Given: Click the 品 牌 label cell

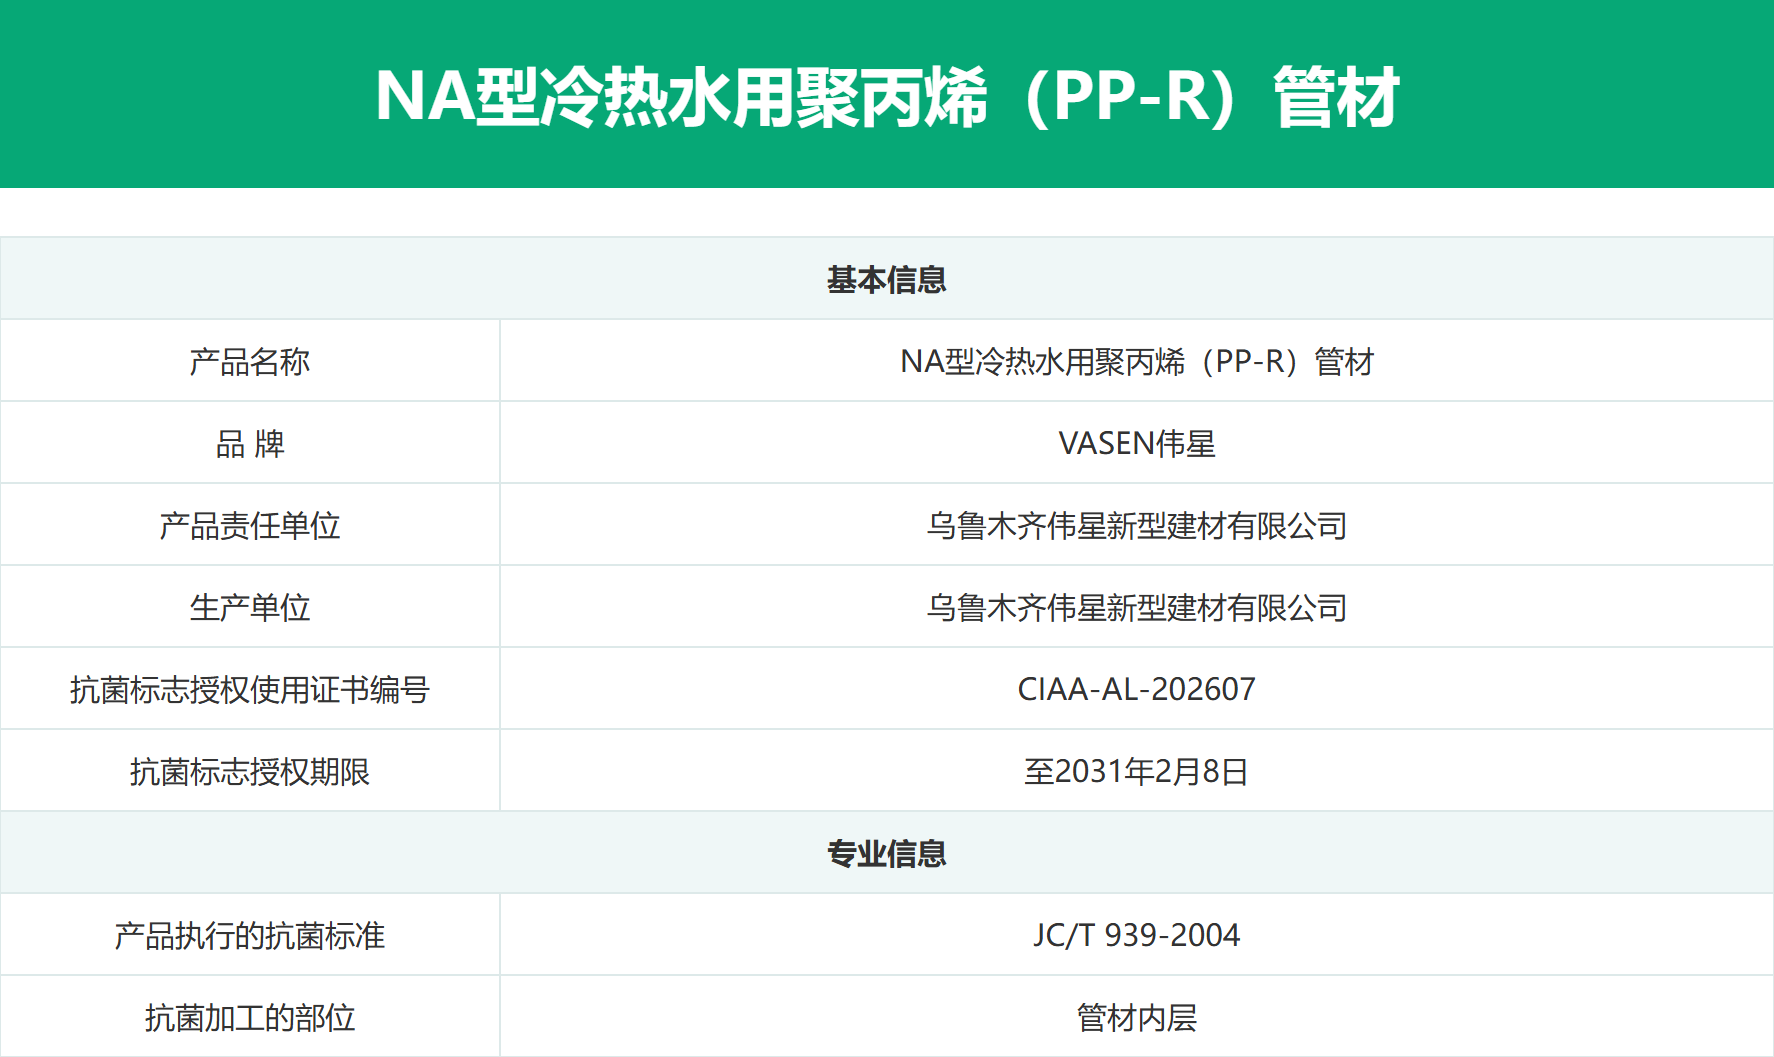Looking at the screenshot, I should (250, 443).
